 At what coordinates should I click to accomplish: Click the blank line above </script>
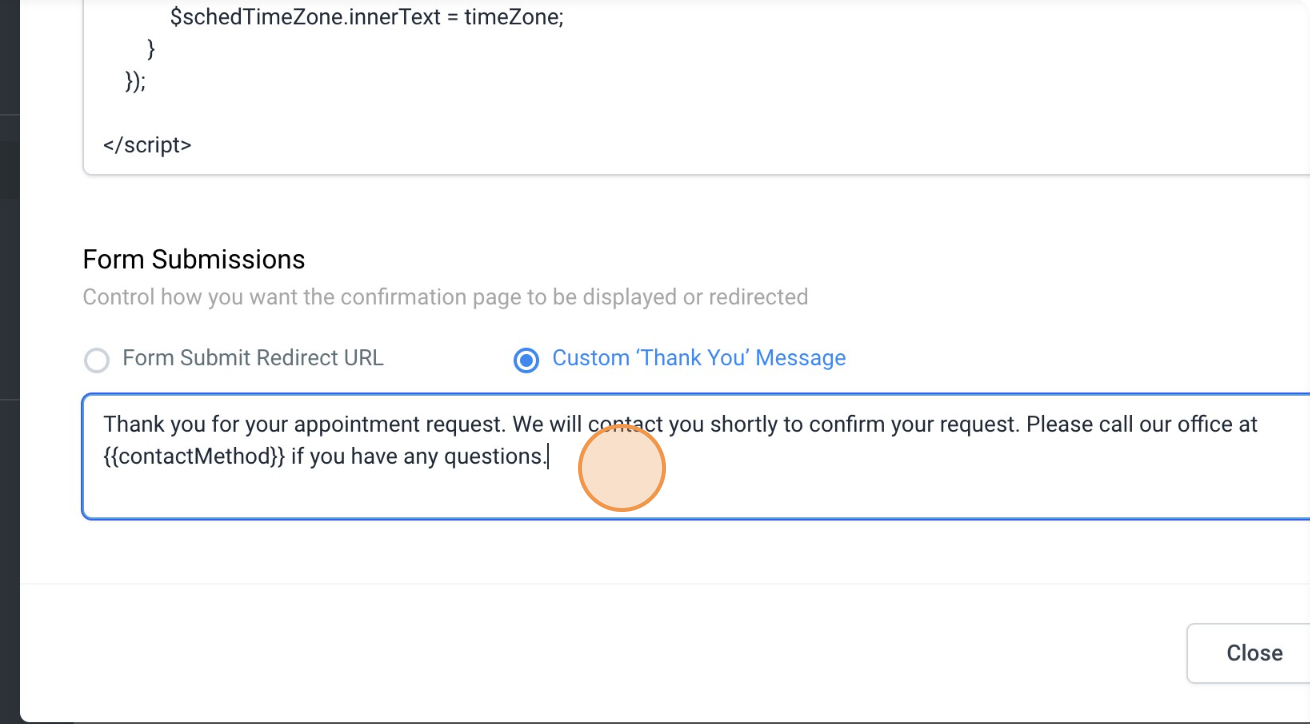click(x=400, y=113)
